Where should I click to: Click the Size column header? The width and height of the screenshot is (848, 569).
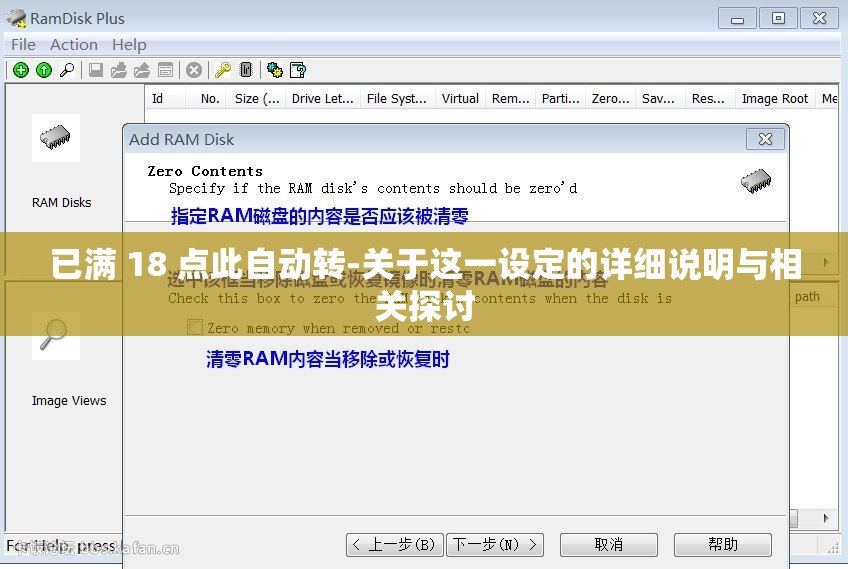coord(257,98)
